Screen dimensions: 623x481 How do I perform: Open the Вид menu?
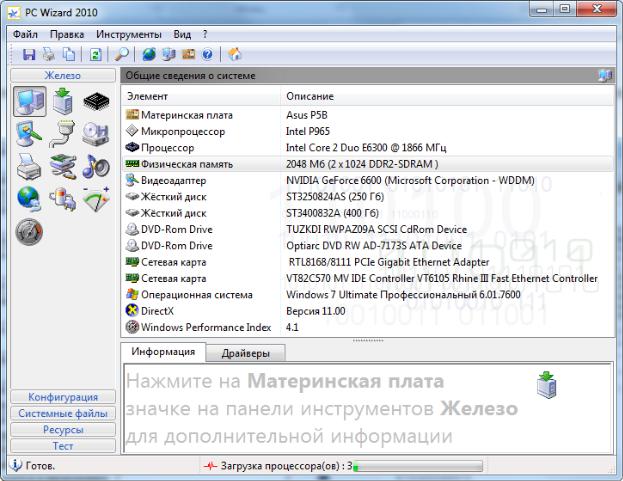pyautogui.click(x=182, y=35)
